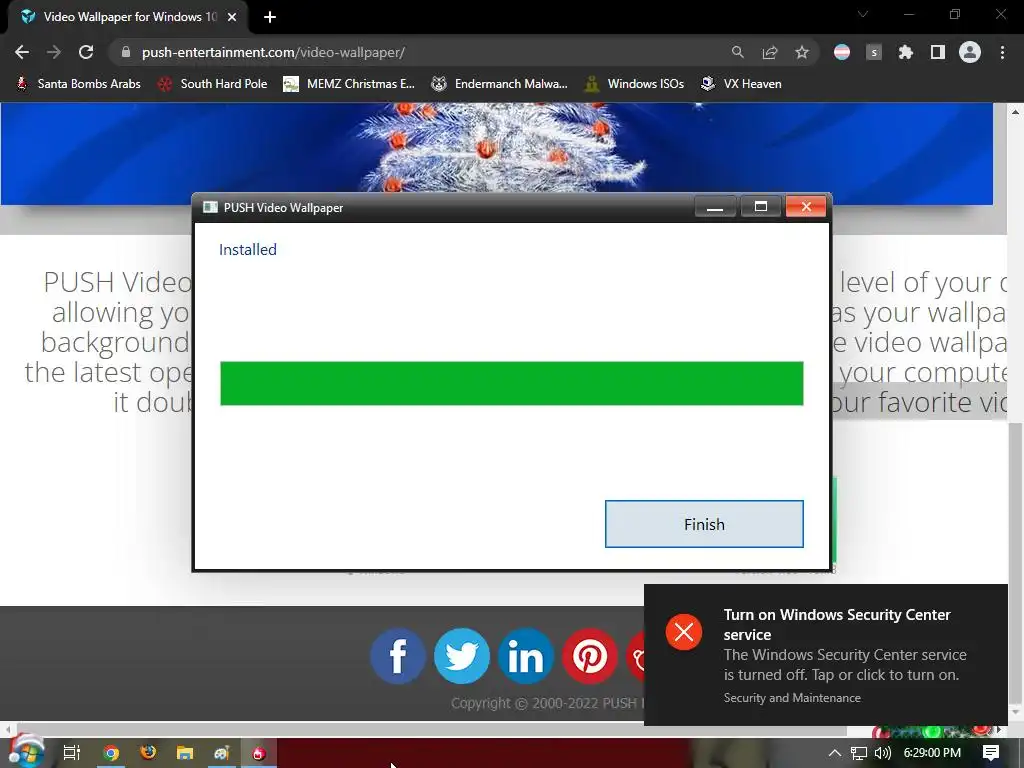The height and width of the screenshot is (768, 1024).
Task: Open Chrome's three-dot menu
Action: pyautogui.click(x=1002, y=52)
